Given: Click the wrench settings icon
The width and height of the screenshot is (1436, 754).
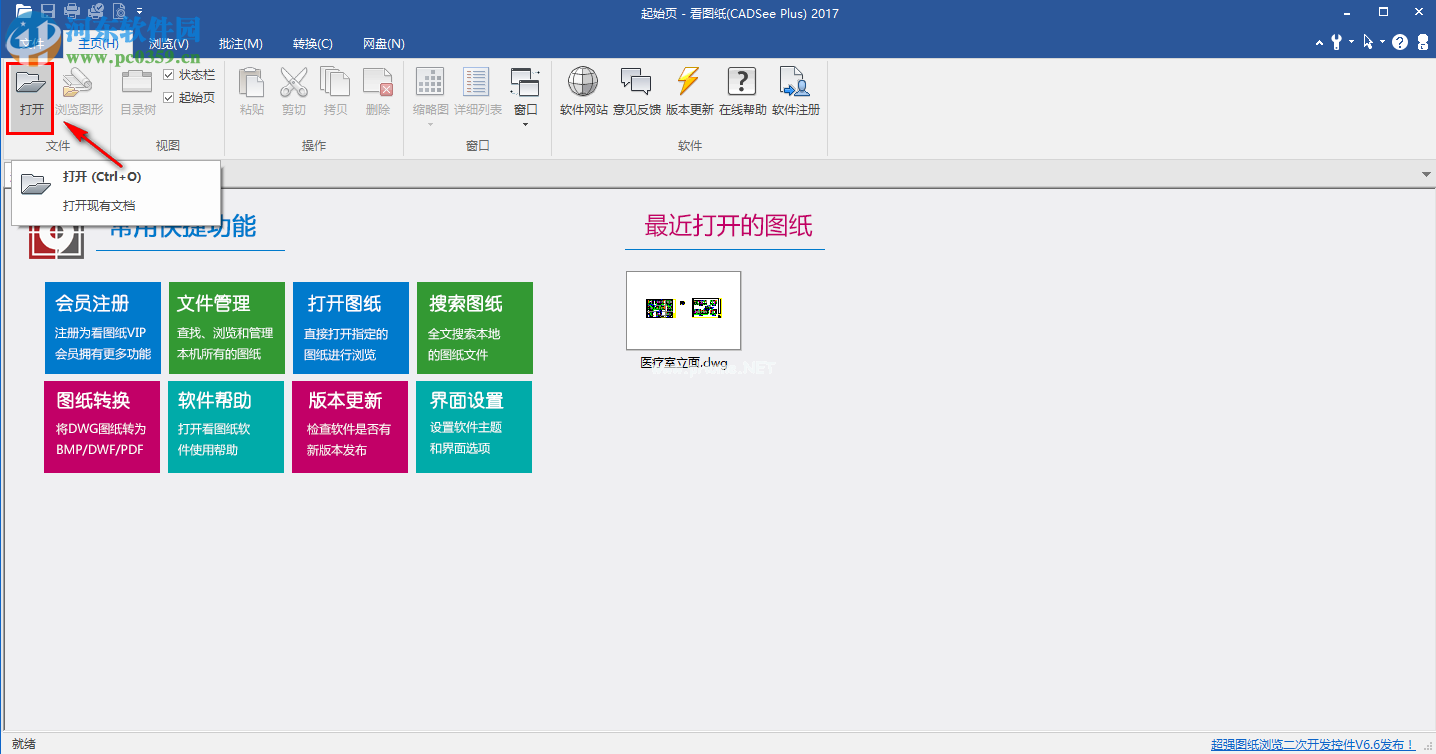Looking at the screenshot, I should (1337, 43).
